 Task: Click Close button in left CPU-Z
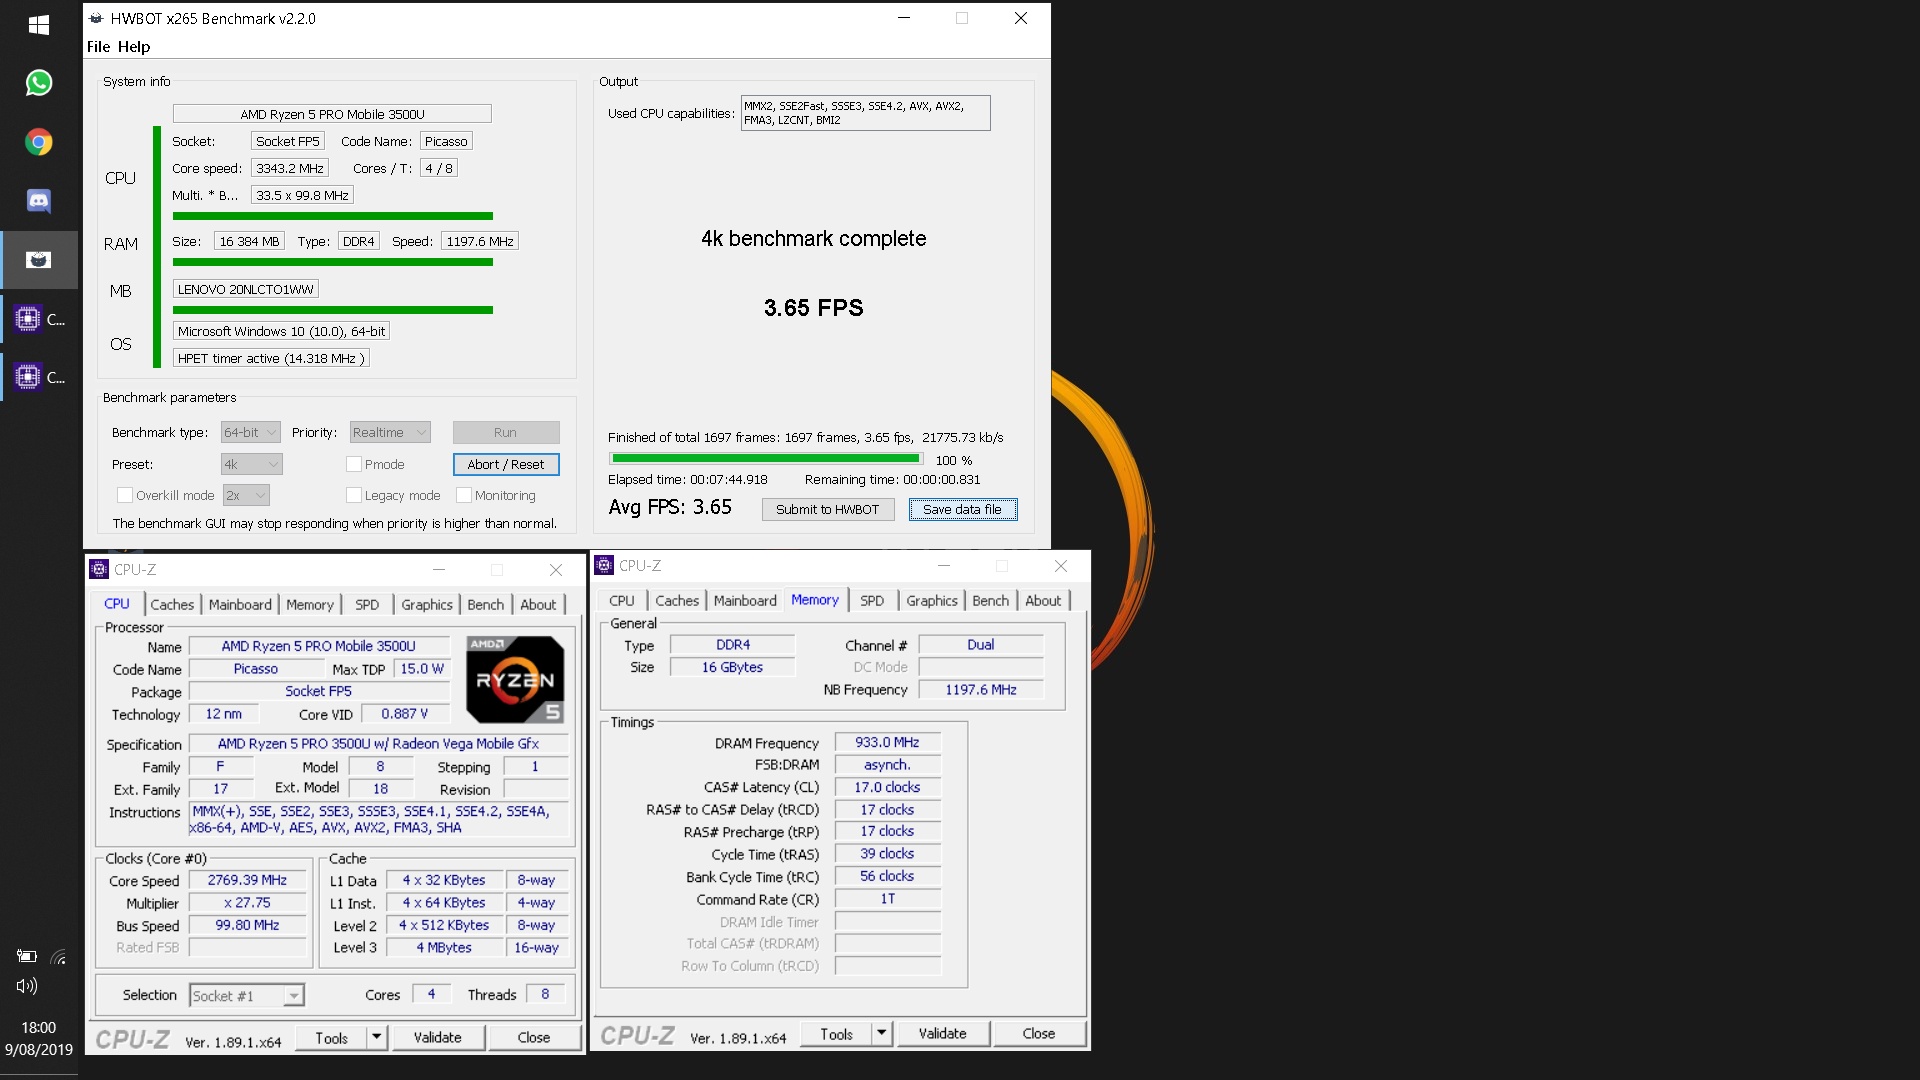534,1037
